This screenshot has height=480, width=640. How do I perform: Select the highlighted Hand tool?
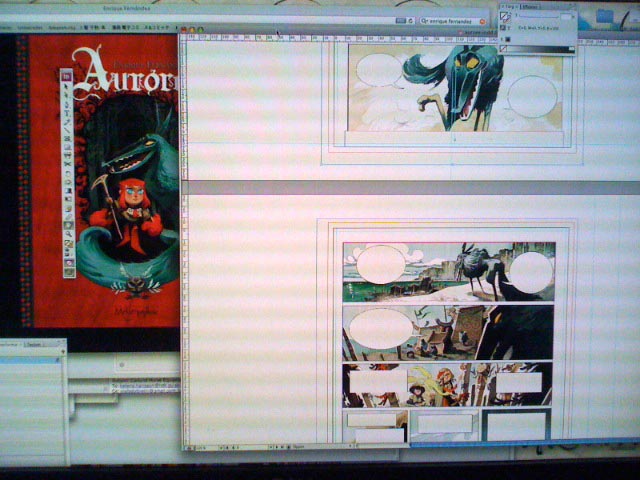[68, 225]
